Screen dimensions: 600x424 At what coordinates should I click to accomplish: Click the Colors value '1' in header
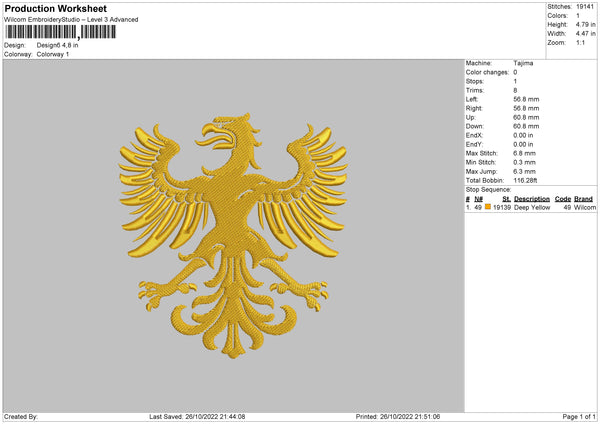(x=578, y=16)
